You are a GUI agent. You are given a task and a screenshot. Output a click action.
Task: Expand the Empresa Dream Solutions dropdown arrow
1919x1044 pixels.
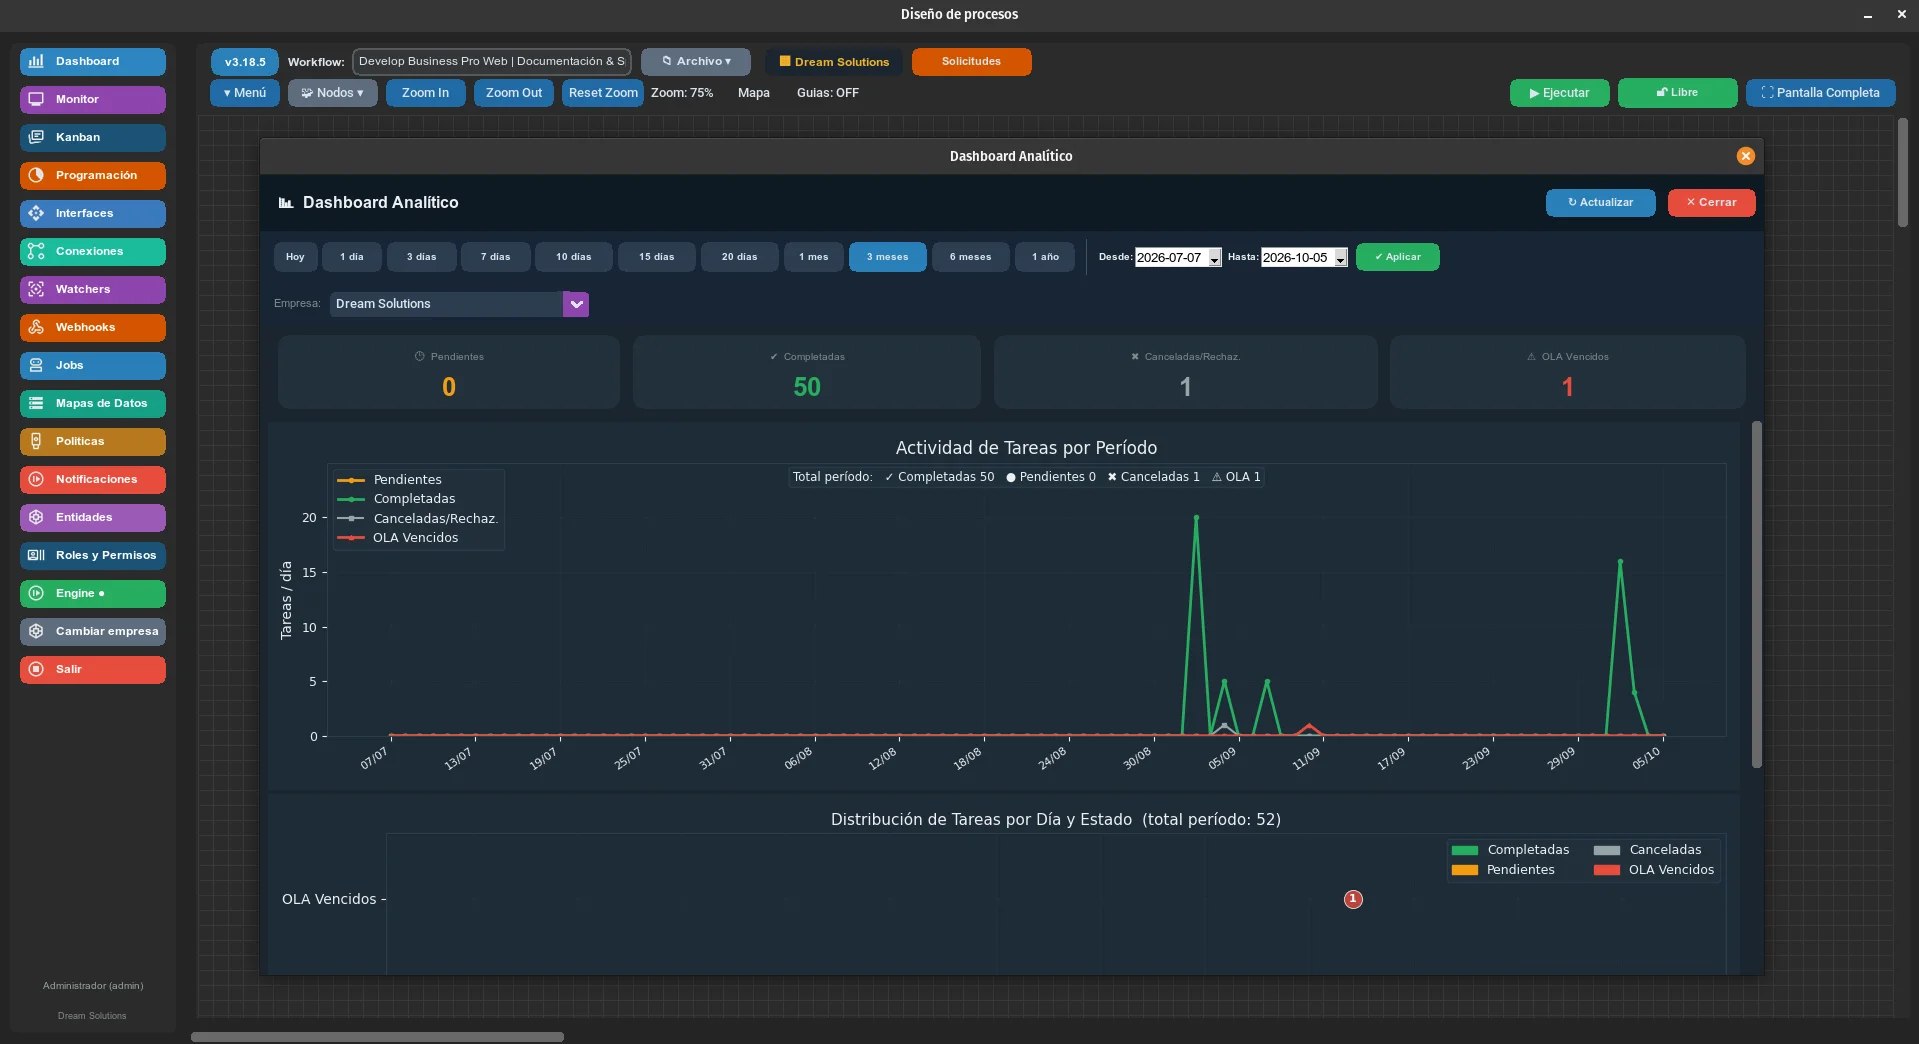pos(576,304)
